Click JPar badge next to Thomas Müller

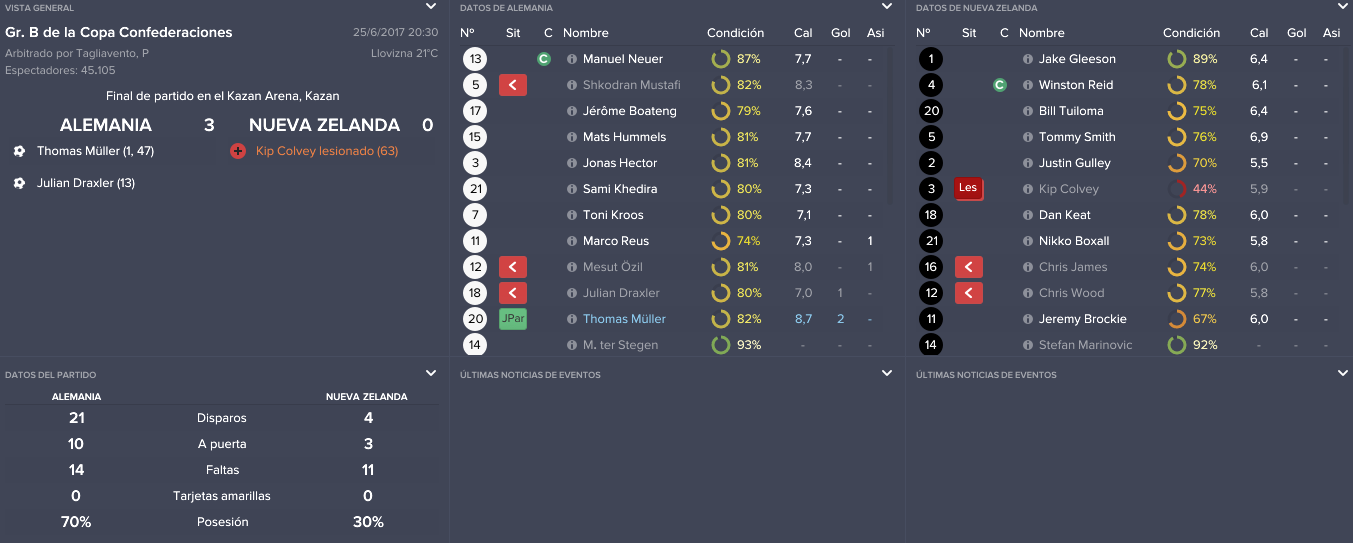pos(513,319)
